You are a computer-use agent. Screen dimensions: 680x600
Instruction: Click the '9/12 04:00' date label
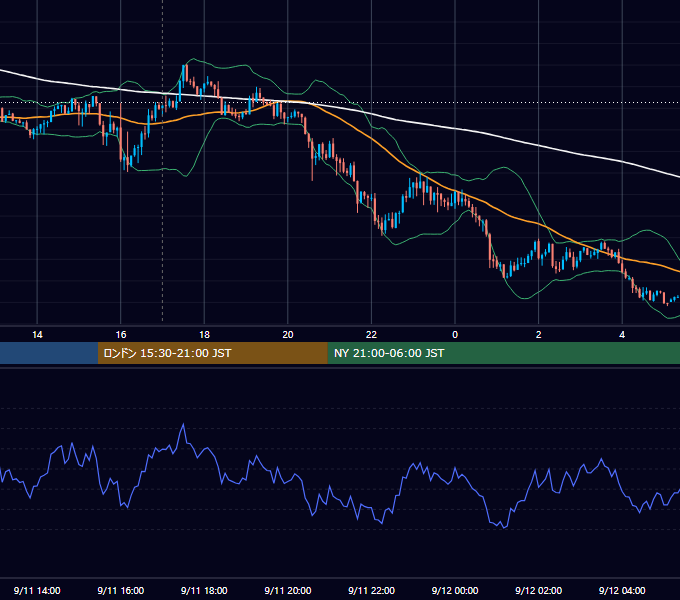(x=622, y=590)
